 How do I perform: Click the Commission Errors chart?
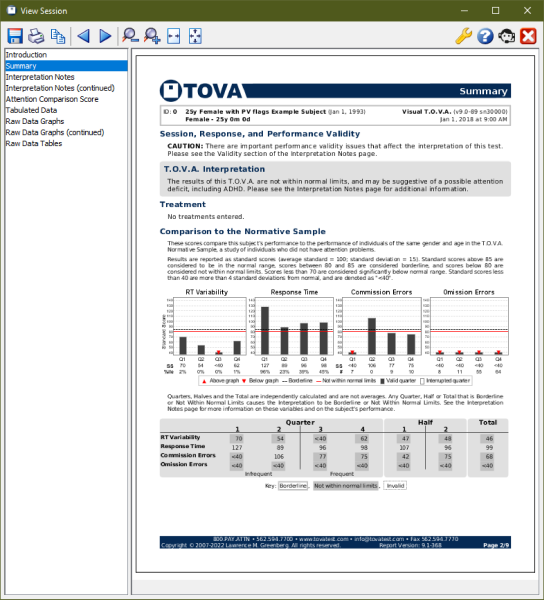[x=381, y=326]
